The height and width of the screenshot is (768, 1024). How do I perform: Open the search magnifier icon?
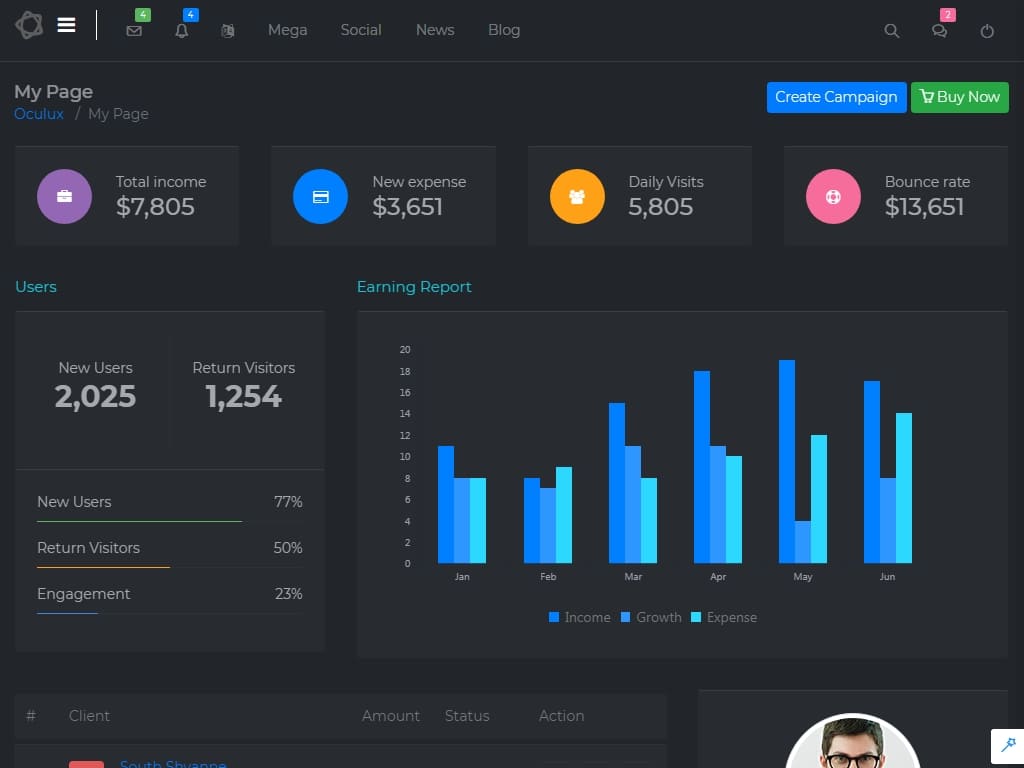click(x=891, y=31)
